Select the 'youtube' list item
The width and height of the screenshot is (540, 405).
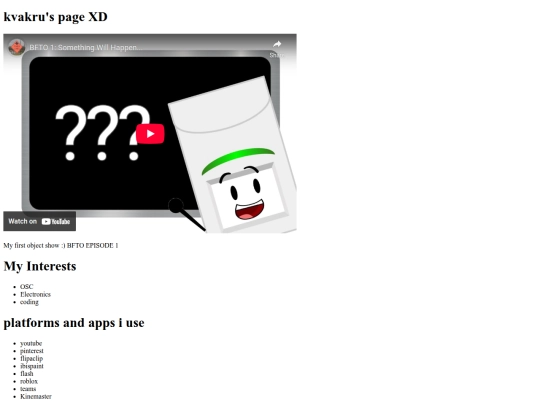coord(31,343)
